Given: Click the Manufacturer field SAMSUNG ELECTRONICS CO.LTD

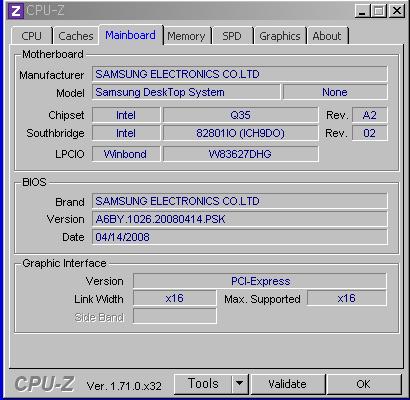Looking at the screenshot, I should point(240,74).
